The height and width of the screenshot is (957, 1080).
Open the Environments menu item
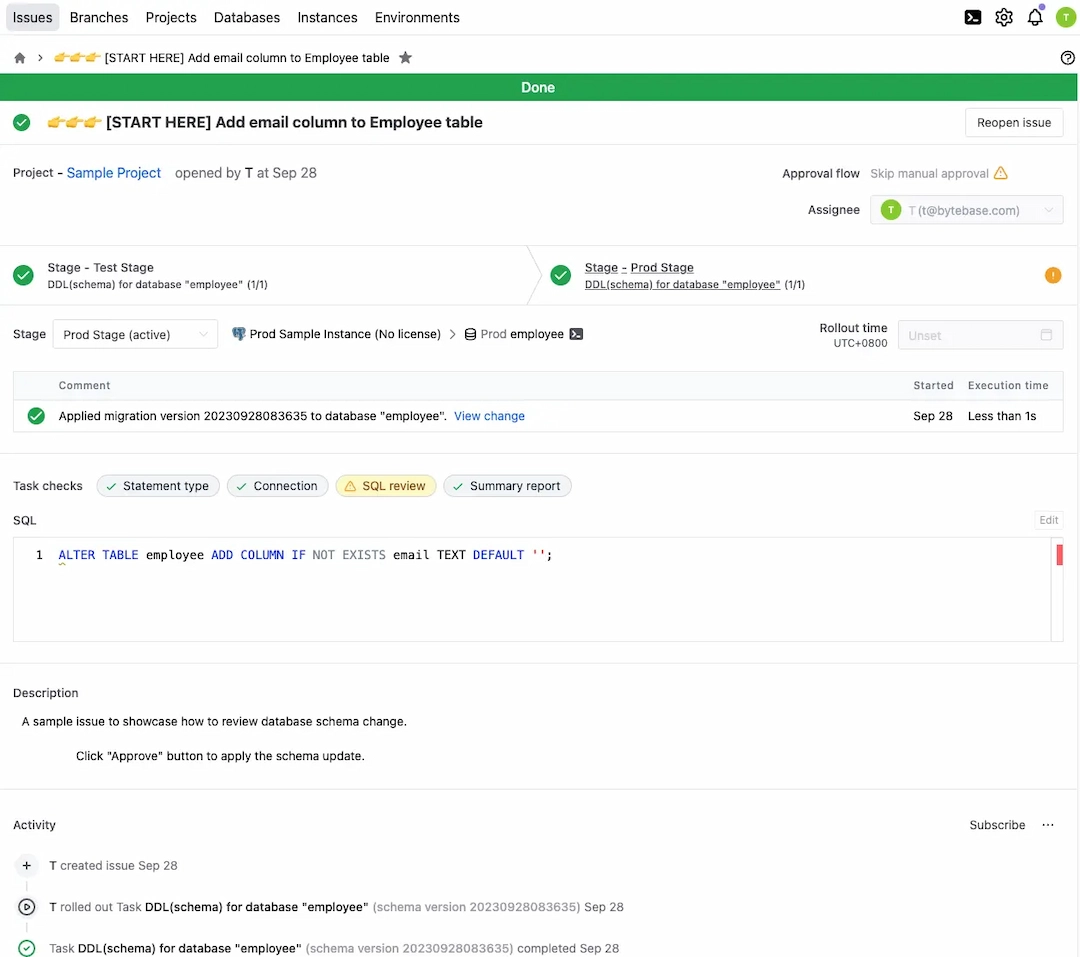click(x=417, y=17)
